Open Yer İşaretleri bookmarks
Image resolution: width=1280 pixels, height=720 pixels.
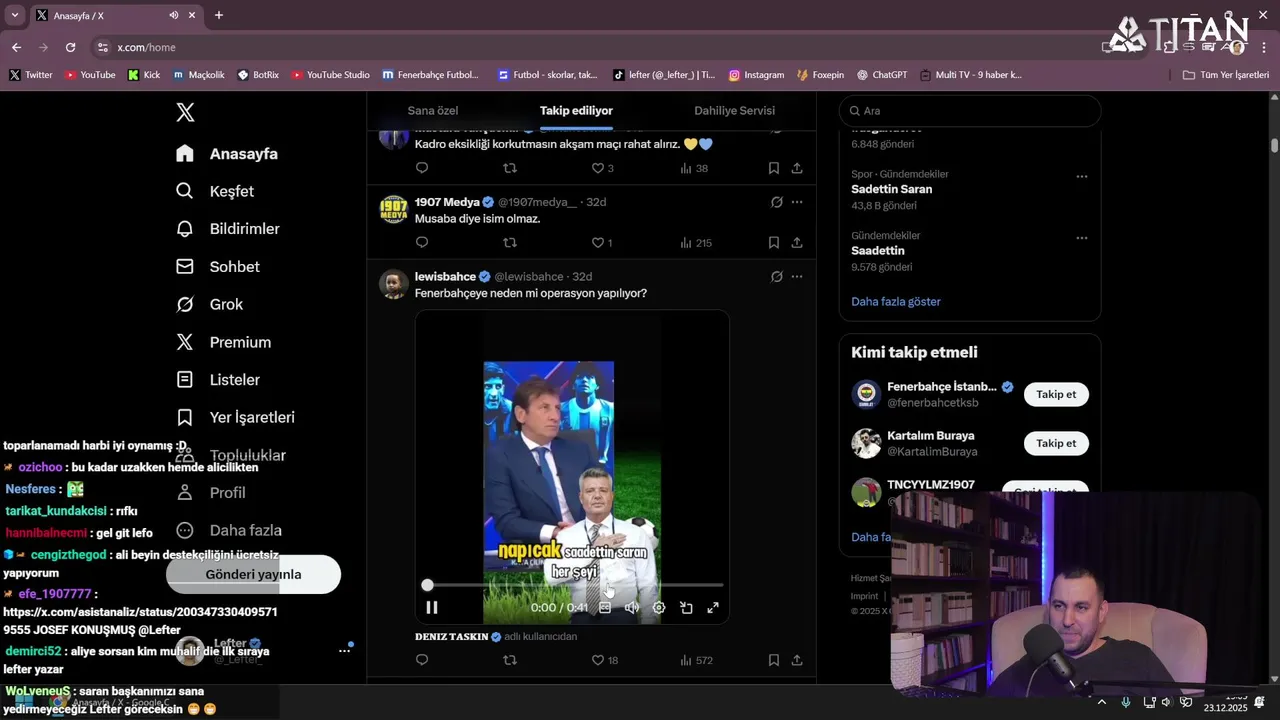235,417
